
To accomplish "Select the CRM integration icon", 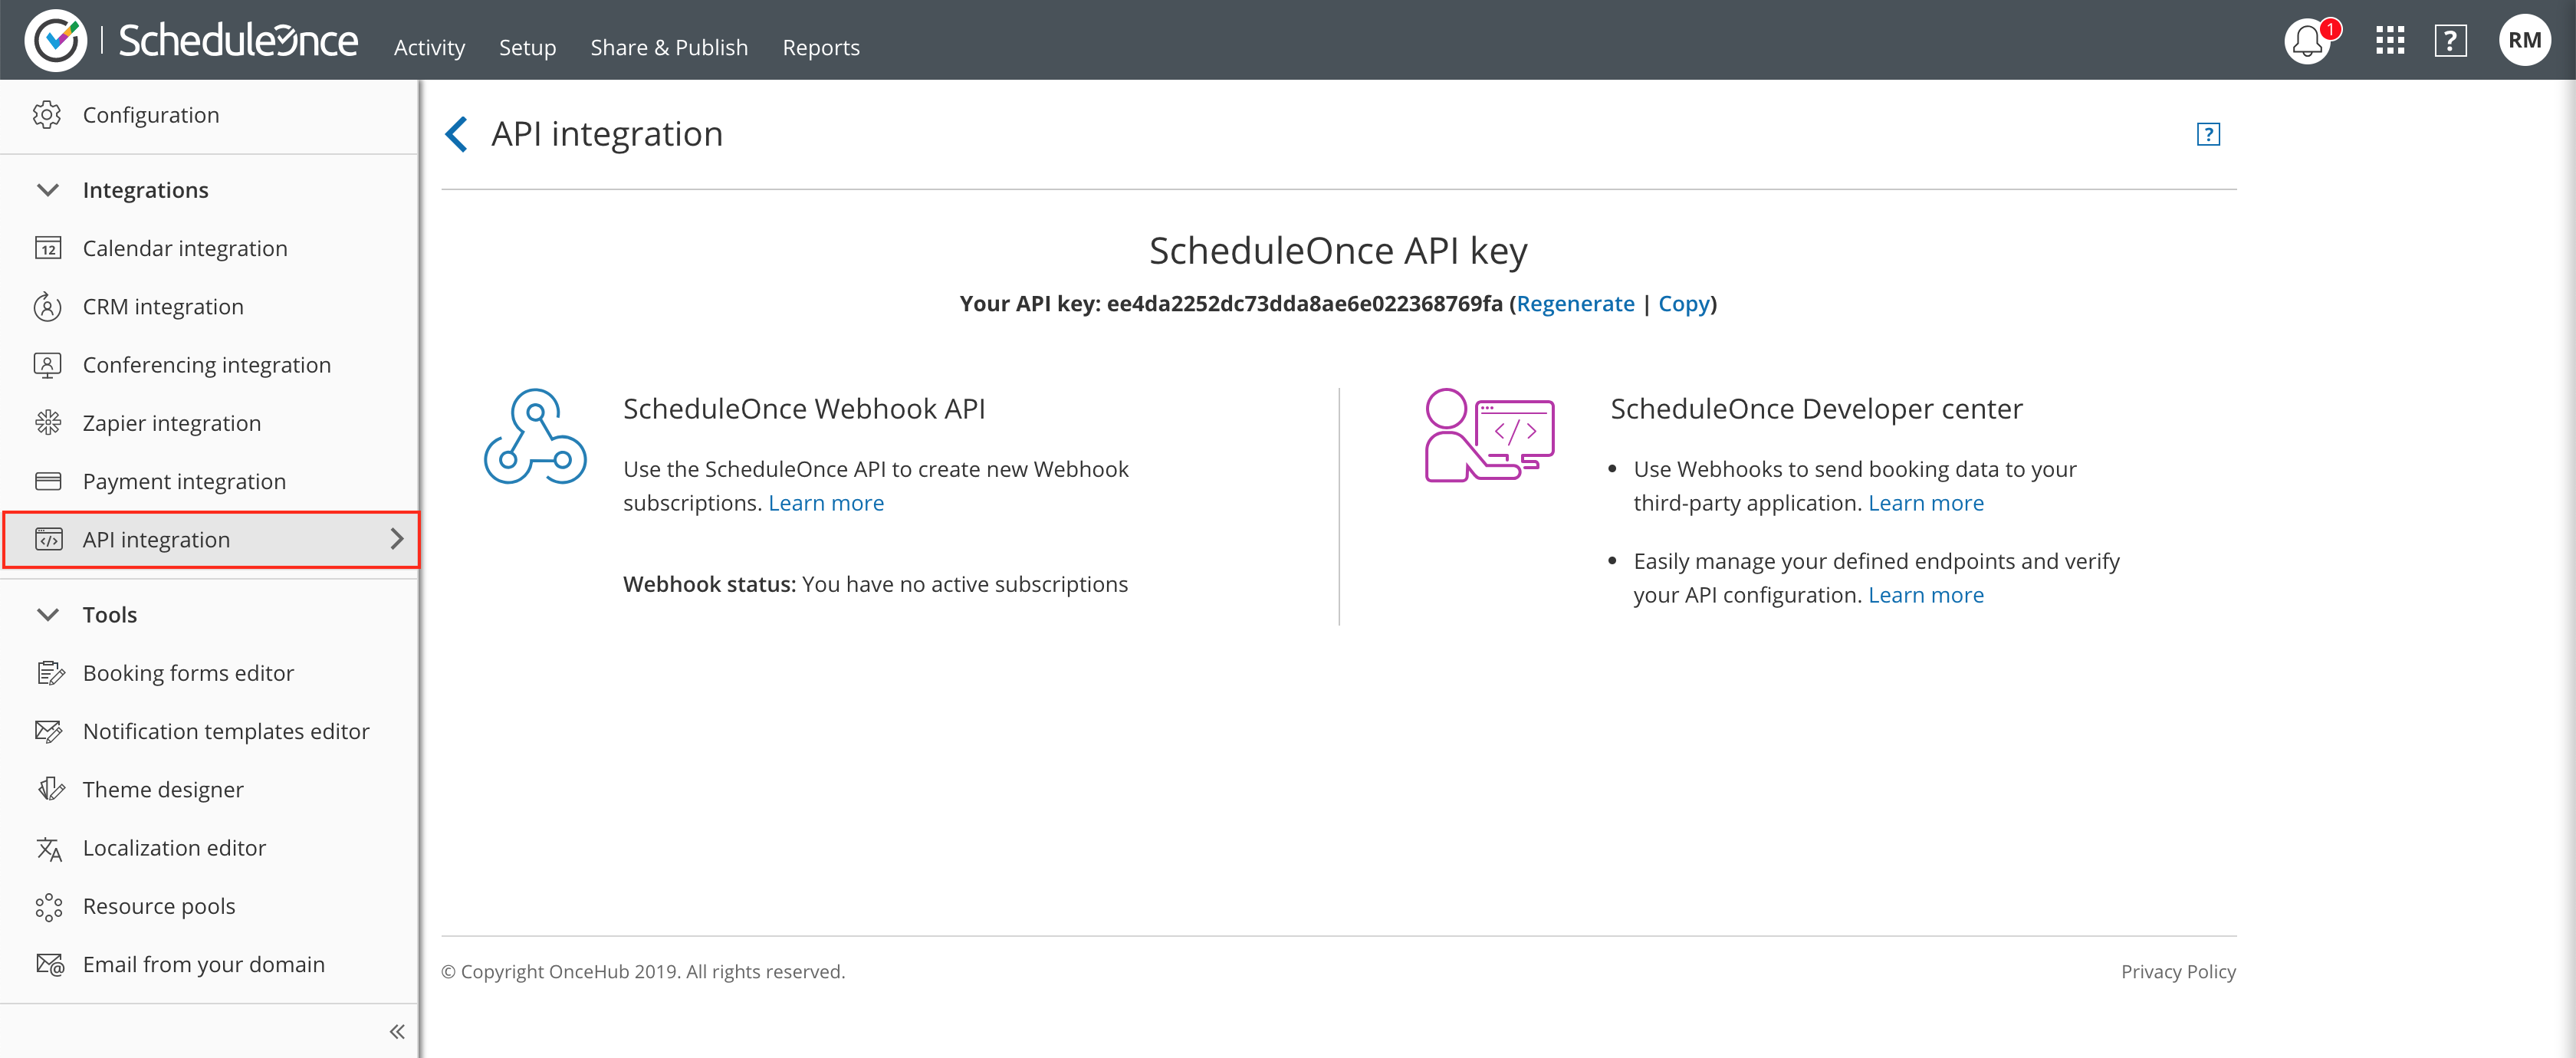I will (x=49, y=306).
